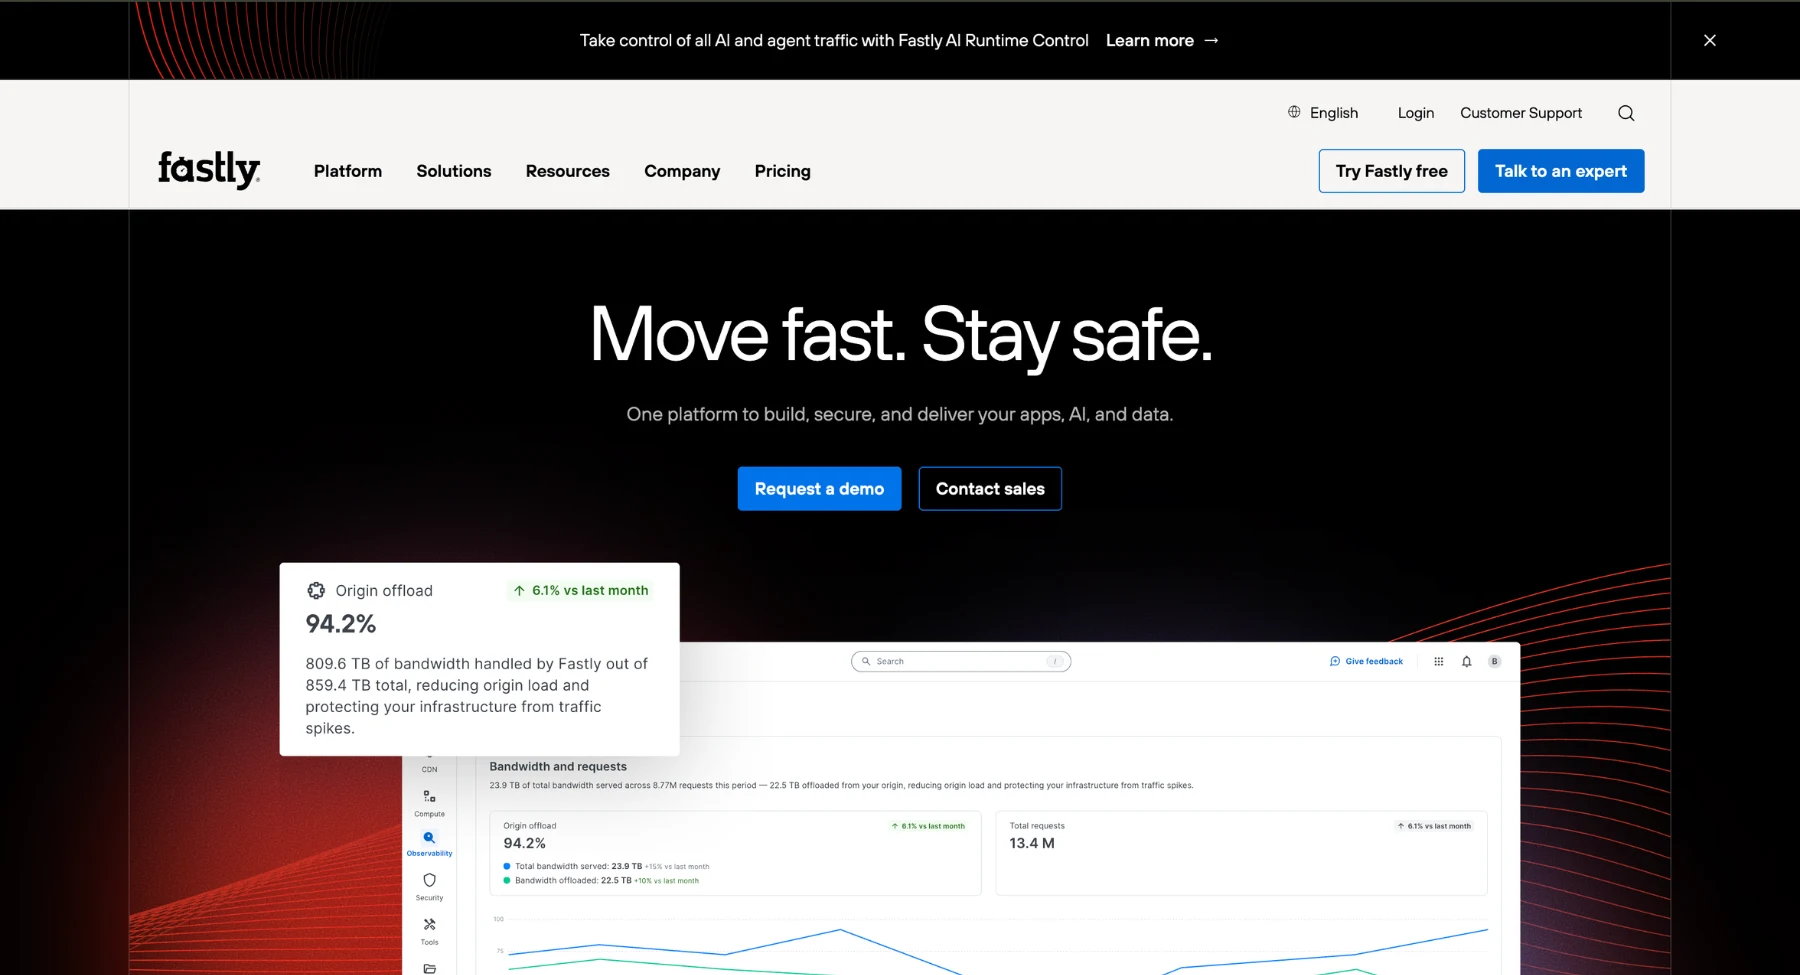Click the 6.1% vs last month badge in popup card
Screen dimensions: 1800x975
(581, 591)
